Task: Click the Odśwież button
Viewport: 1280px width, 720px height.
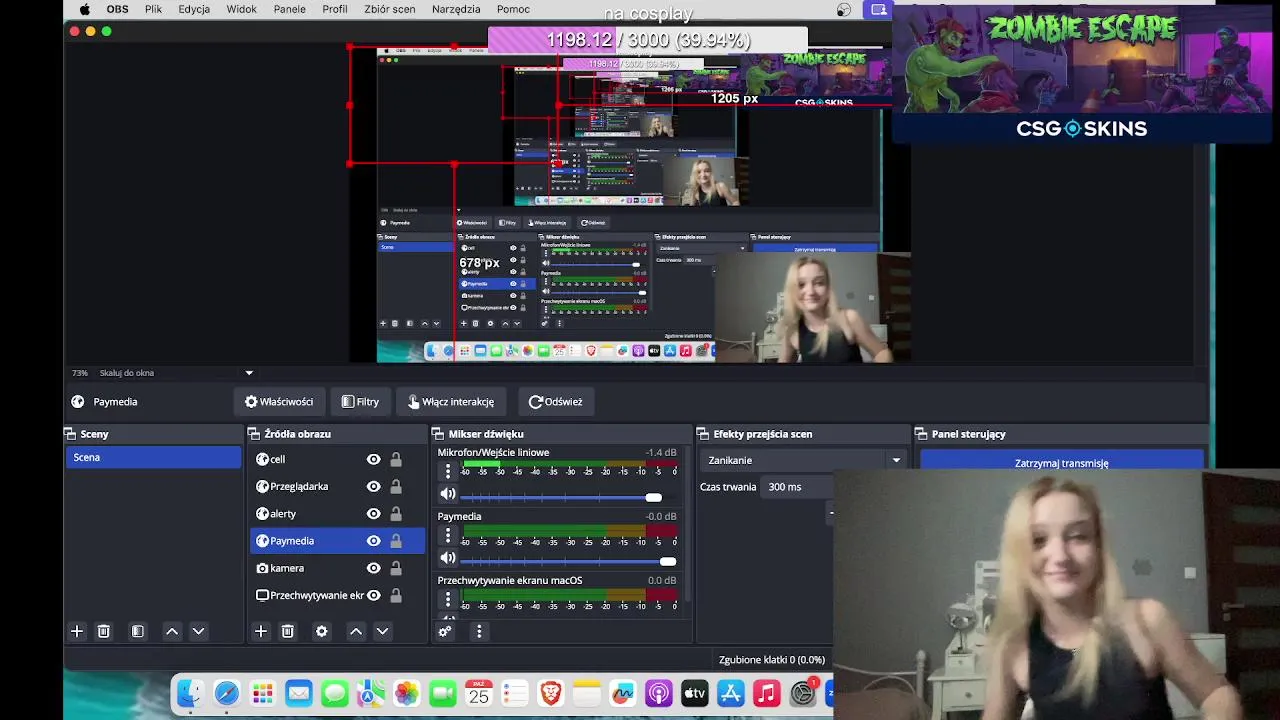Action: coord(555,402)
